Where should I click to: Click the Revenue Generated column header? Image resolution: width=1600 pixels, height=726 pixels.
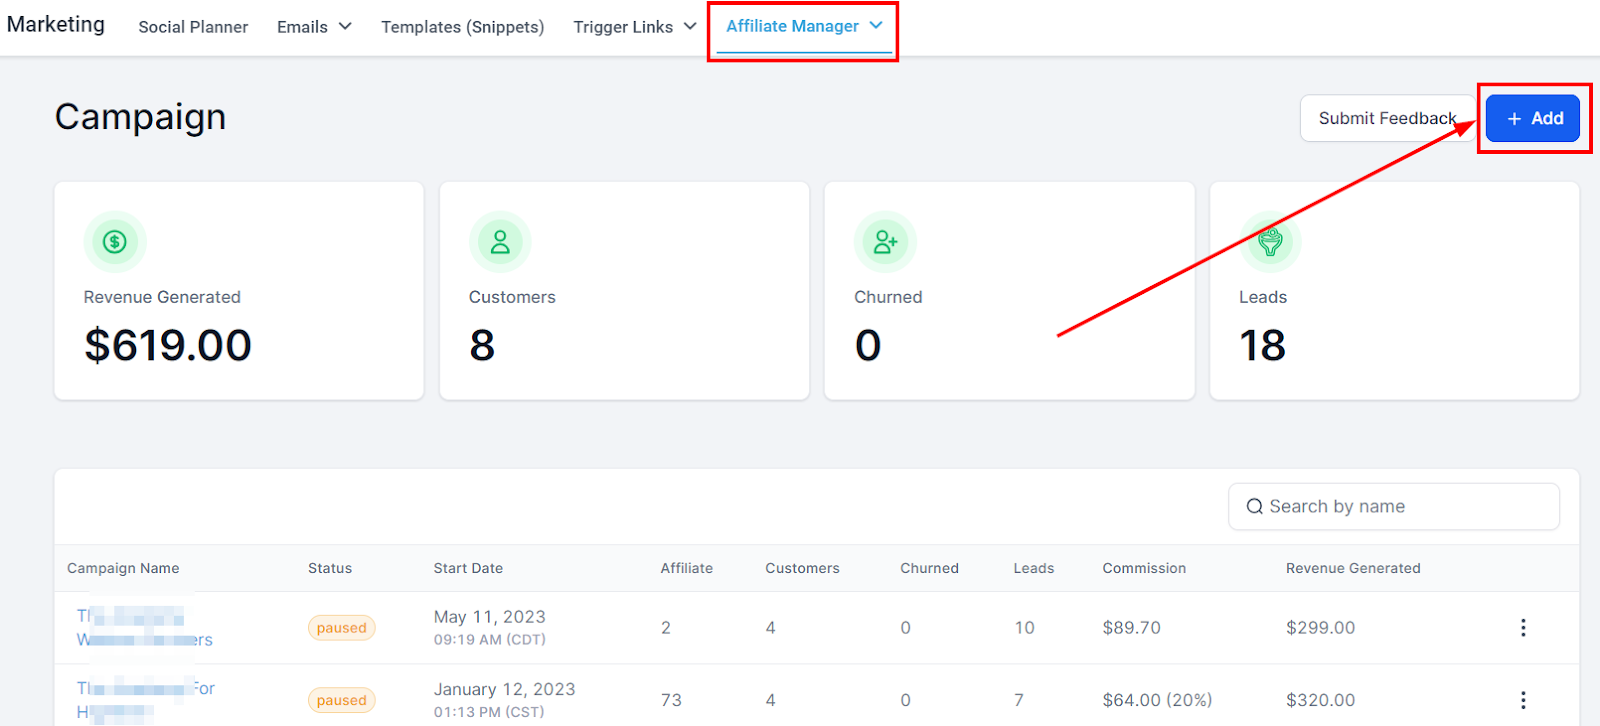click(1353, 568)
